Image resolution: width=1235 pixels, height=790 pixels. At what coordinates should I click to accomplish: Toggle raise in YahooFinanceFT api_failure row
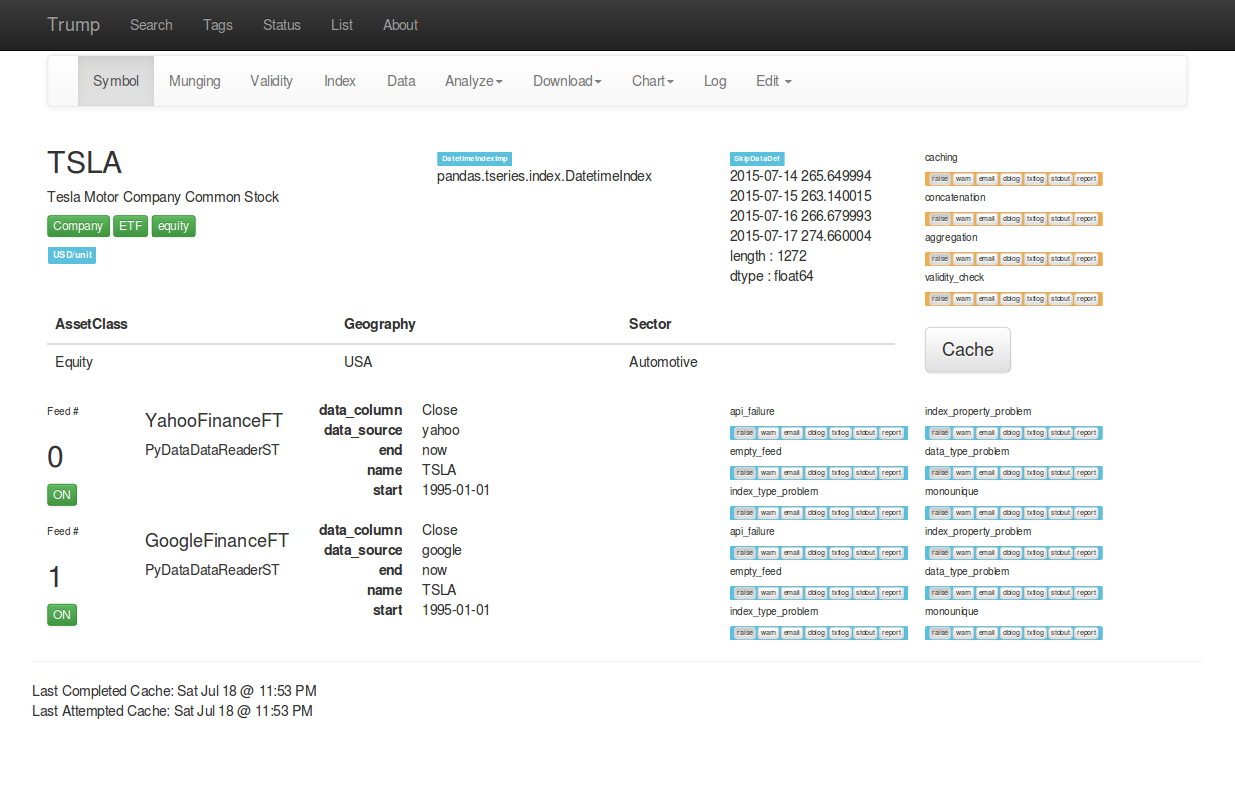pyautogui.click(x=745, y=433)
